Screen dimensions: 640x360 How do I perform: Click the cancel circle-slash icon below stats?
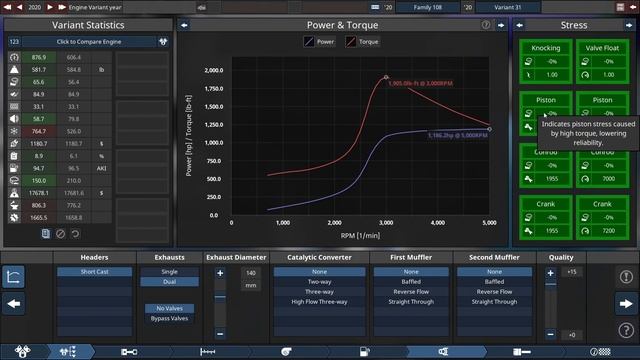(x=60, y=233)
